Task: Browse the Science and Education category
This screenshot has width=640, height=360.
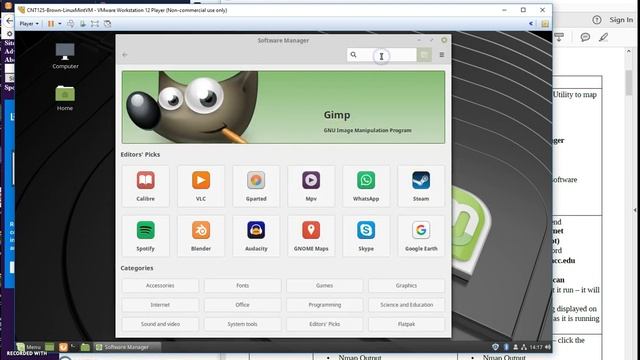Action: click(407, 305)
